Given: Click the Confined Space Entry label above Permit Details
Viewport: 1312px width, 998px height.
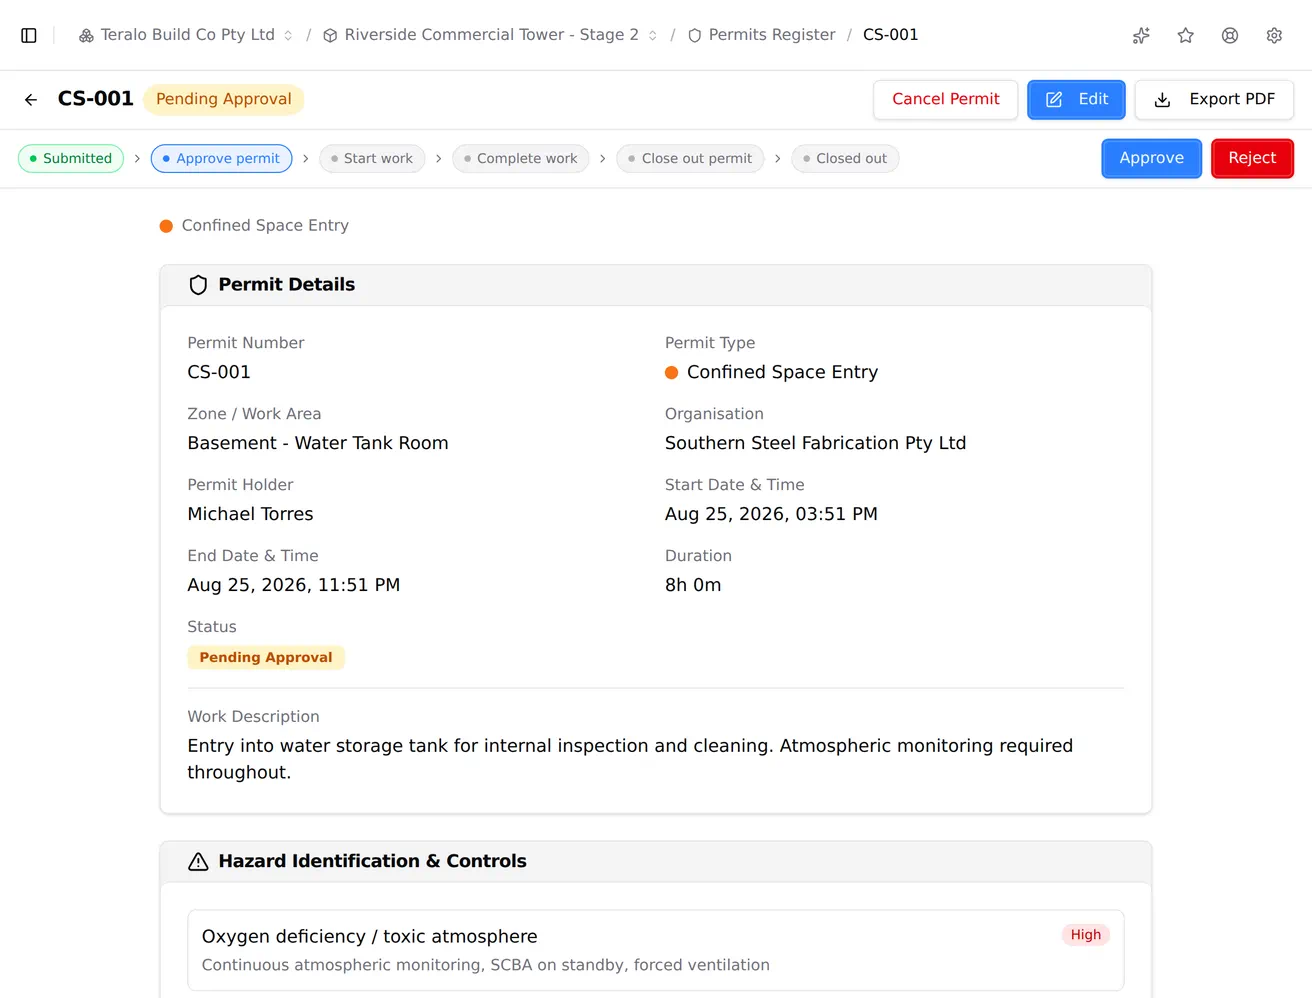Looking at the screenshot, I should click(265, 225).
